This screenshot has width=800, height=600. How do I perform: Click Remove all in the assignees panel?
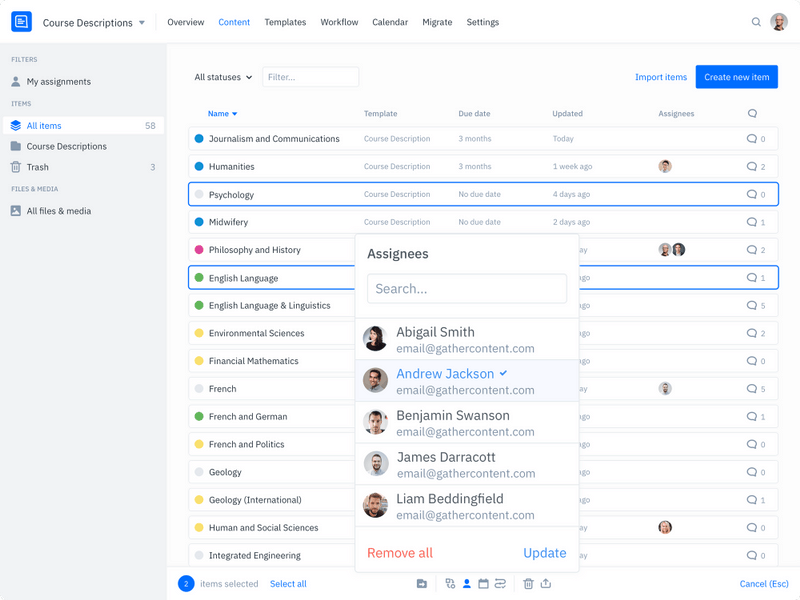click(399, 552)
